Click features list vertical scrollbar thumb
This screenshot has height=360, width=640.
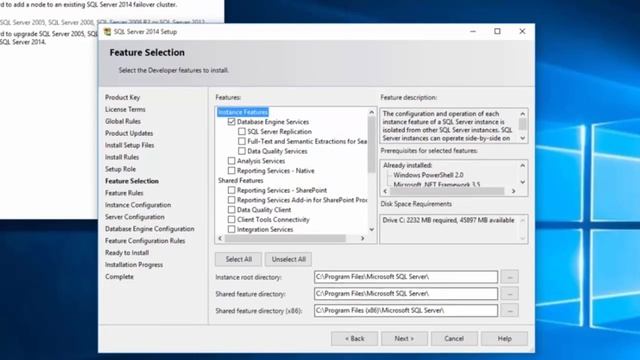(x=371, y=145)
